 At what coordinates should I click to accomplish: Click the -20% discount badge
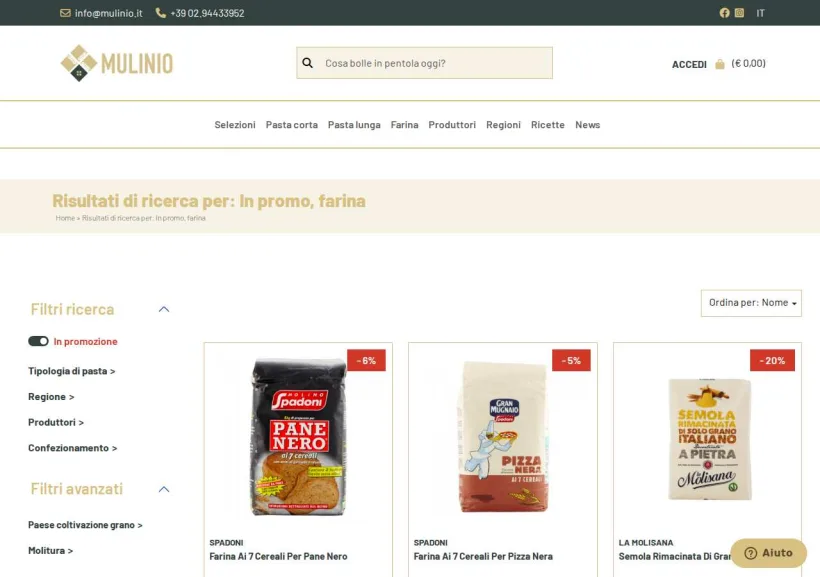(x=772, y=360)
